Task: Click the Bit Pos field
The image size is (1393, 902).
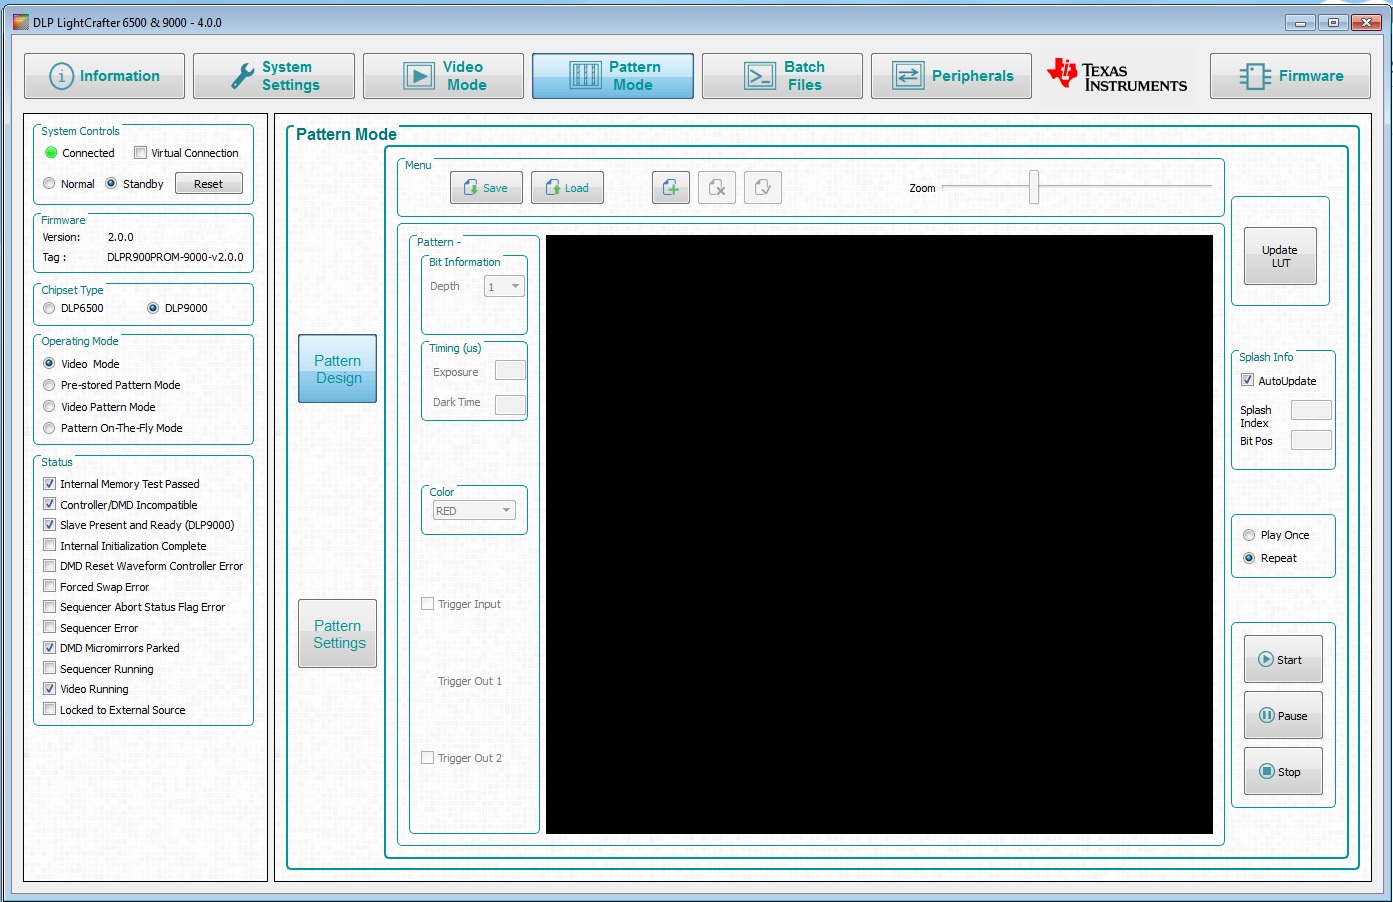Action: coord(1311,440)
